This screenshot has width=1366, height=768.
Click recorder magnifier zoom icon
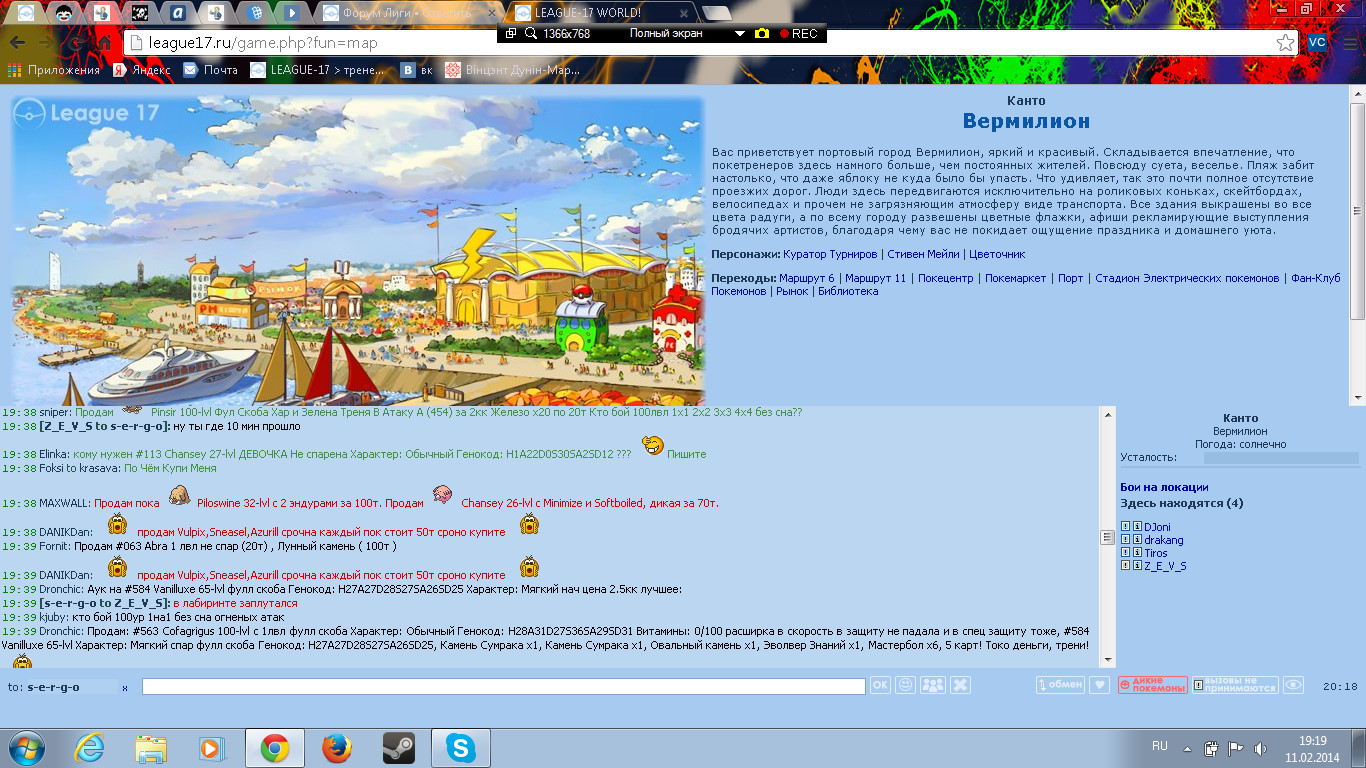[x=529, y=33]
